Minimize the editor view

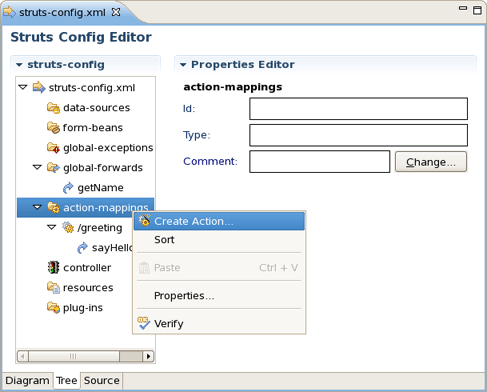pos(463,8)
